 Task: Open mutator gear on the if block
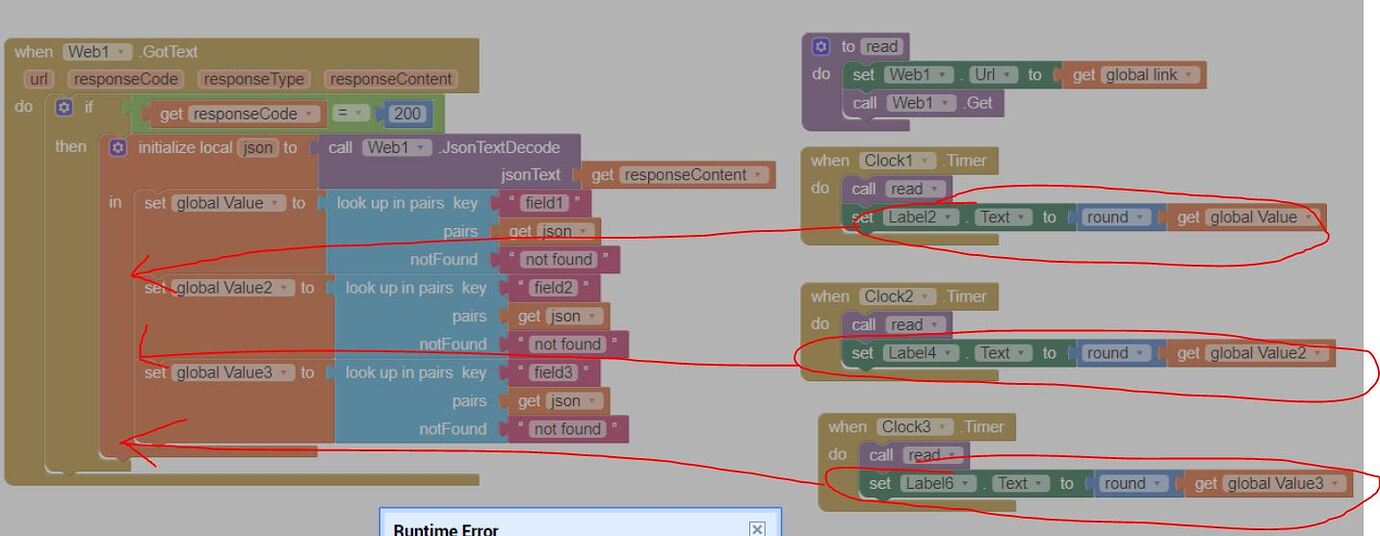65,107
